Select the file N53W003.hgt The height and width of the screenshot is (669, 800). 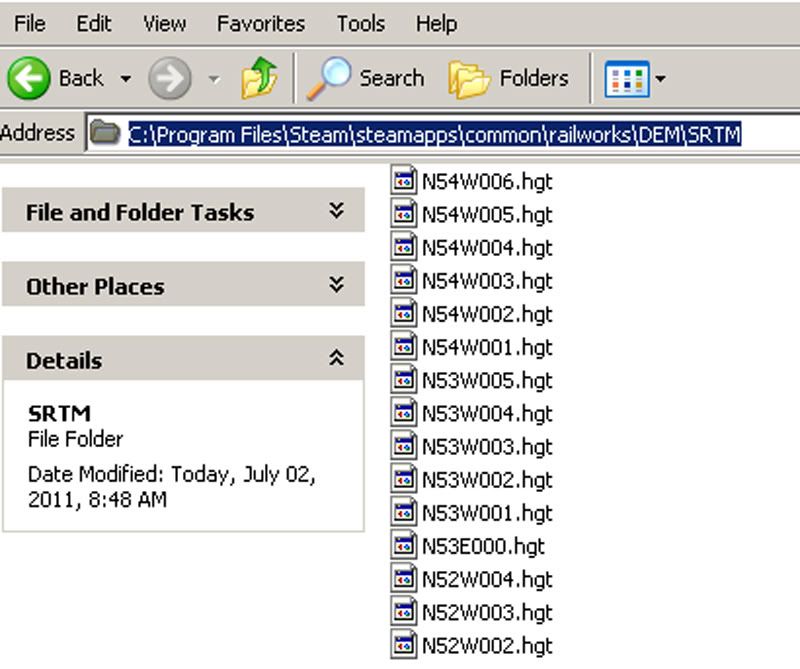(x=486, y=446)
